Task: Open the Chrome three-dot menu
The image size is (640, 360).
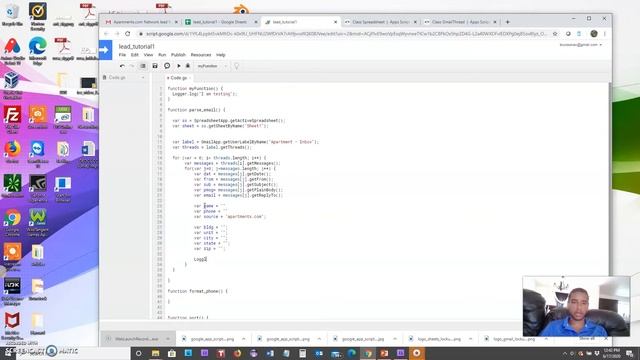Action: (x=605, y=33)
